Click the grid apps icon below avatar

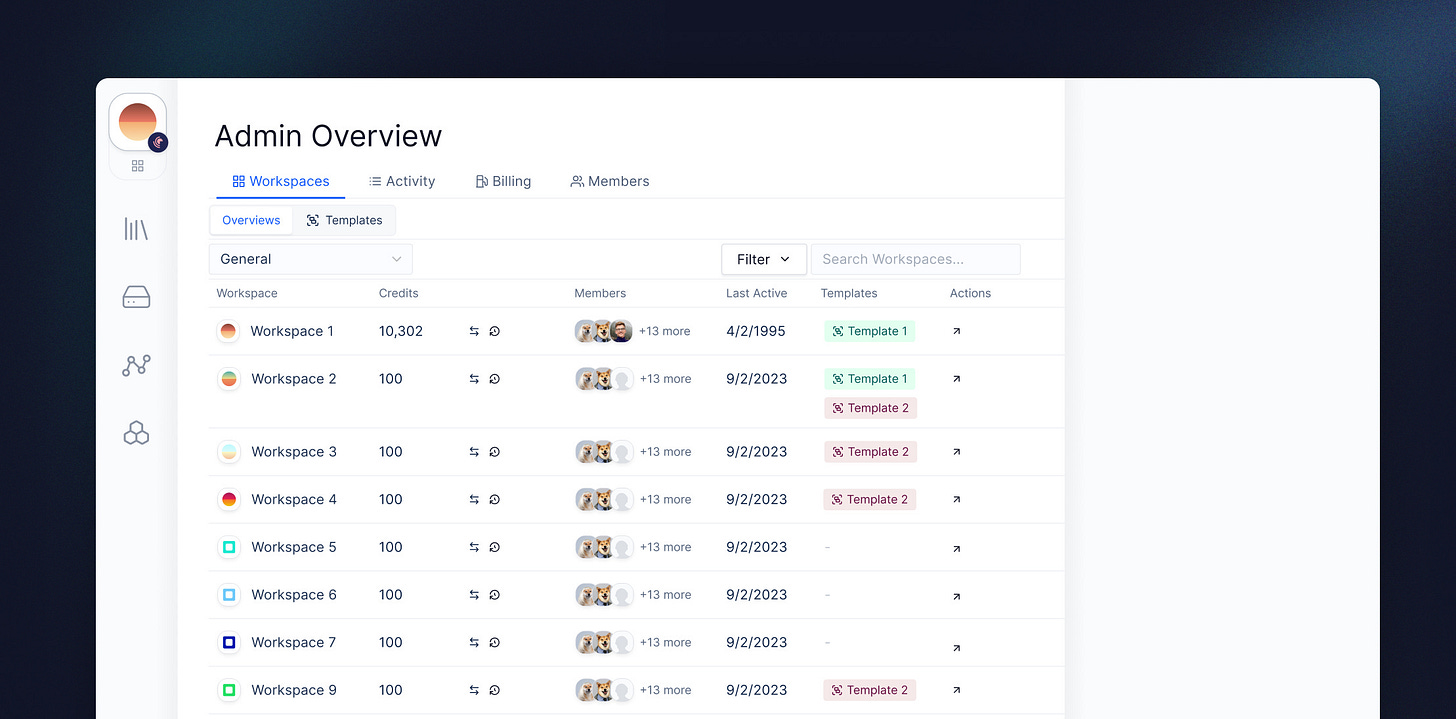point(138,166)
